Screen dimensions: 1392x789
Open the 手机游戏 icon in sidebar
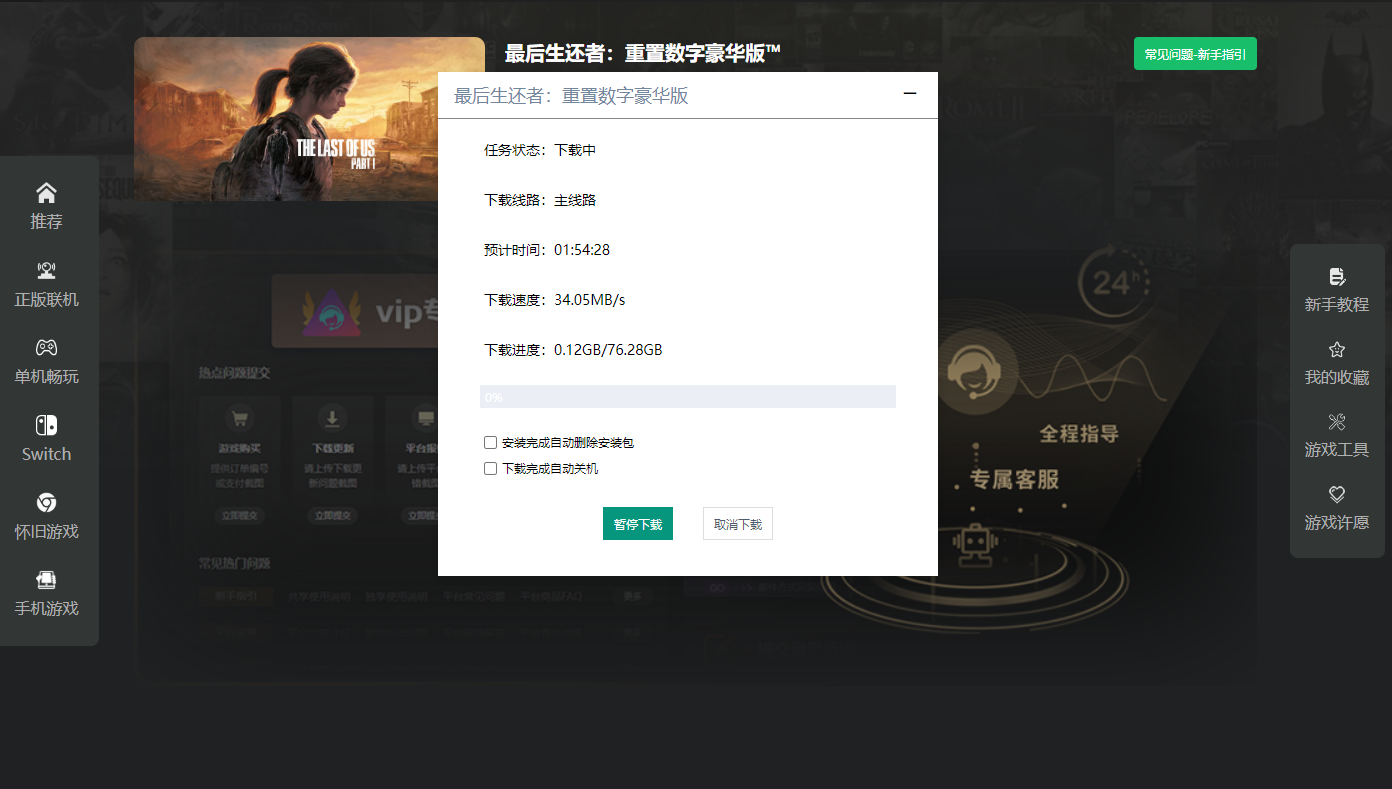coord(46,579)
